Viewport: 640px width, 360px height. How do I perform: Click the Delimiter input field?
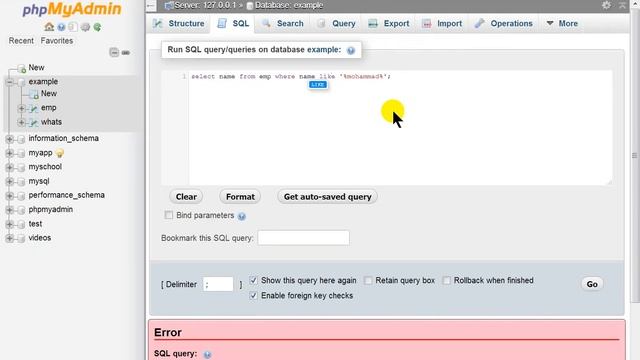pyautogui.click(x=218, y=284)
